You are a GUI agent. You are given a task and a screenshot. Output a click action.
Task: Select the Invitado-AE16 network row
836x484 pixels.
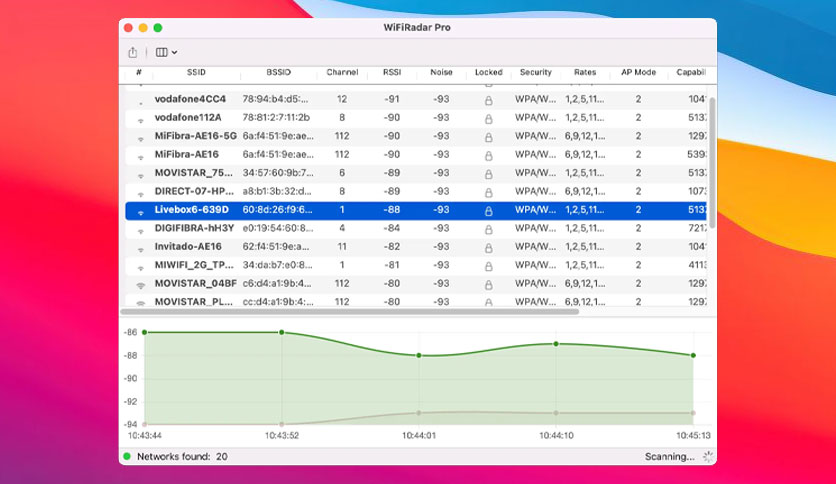click(x=416, y=247)
